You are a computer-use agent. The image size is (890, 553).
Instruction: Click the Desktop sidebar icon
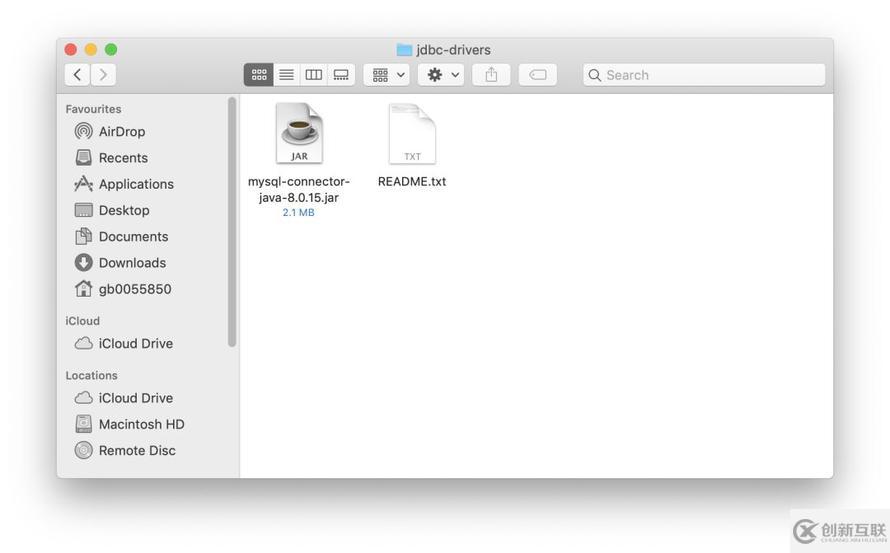tap(83, 210)
